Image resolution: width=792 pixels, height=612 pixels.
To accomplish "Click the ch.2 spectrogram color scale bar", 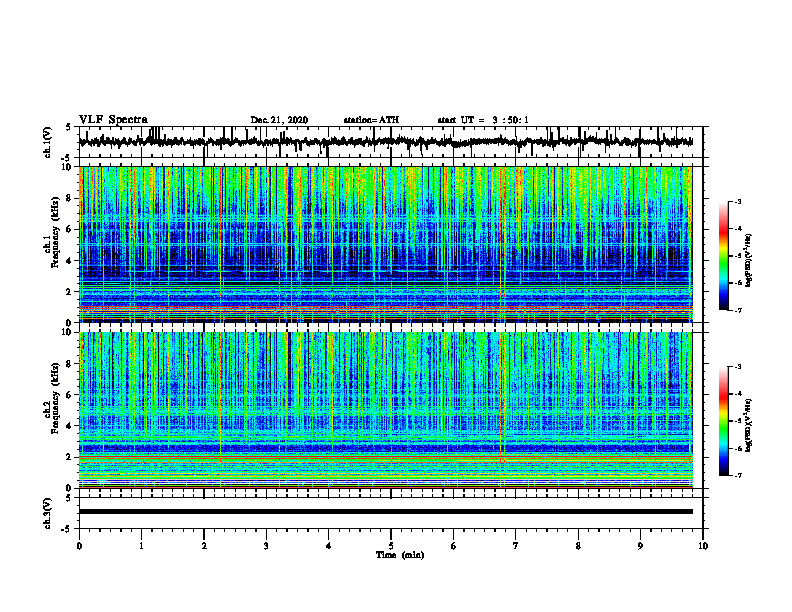I will (x=723, y=421).
